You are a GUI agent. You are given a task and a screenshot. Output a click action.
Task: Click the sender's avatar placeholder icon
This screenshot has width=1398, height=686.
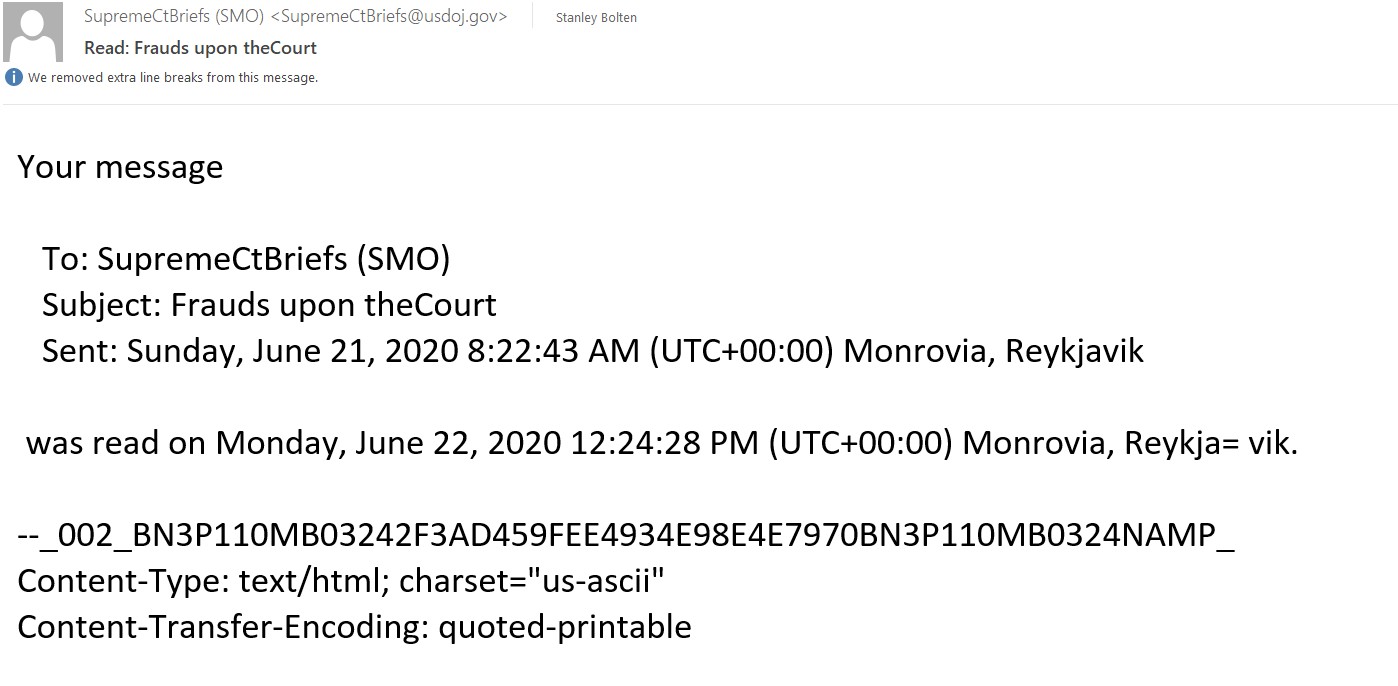pyautogui.click(x=35, y=32)
